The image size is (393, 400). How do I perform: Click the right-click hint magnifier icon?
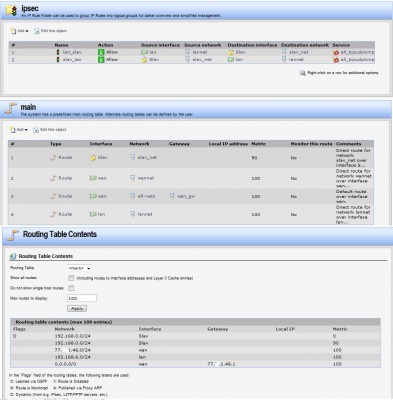point(302,73)
